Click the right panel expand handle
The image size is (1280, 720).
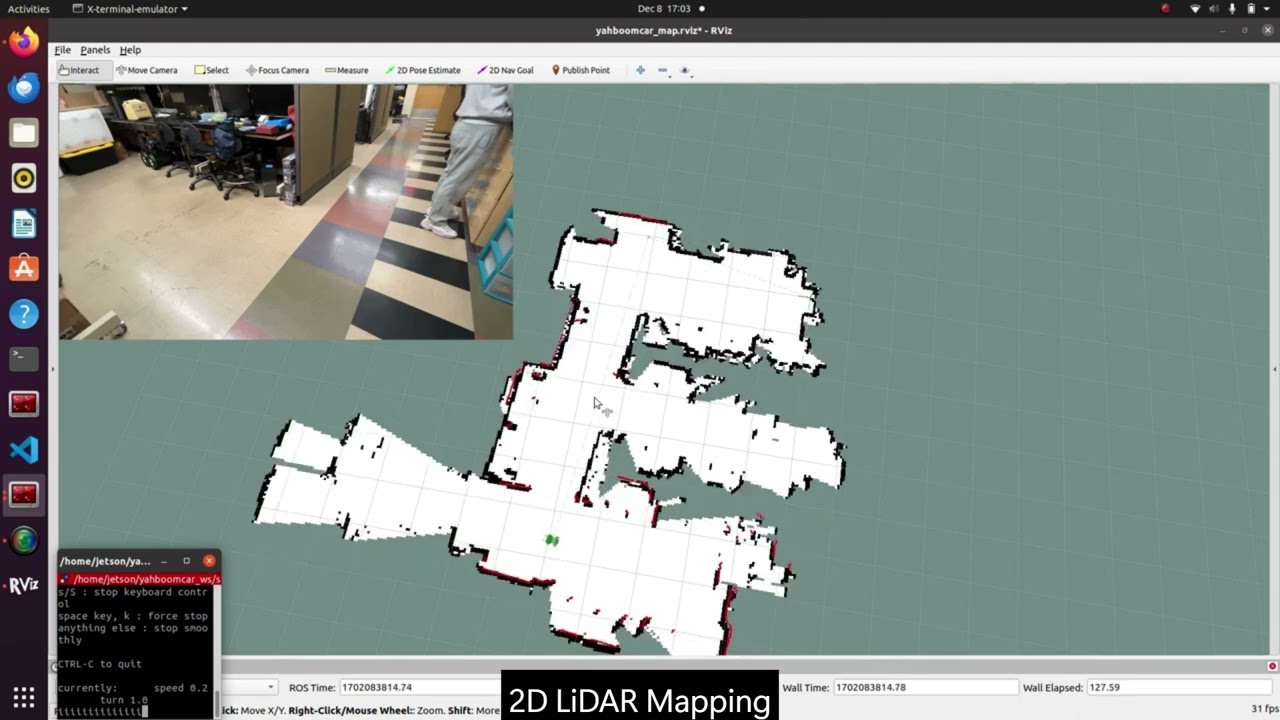[x=1276, y=369]
